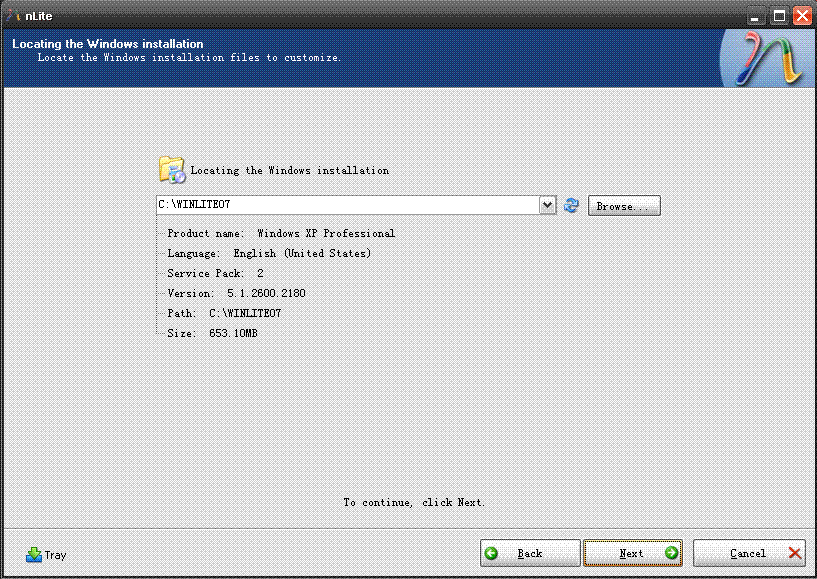Image resolution: width=817 pixels, height=579 pixels.
Task: Click the red X icon on the Cancel button
Action: coord(795,553)
